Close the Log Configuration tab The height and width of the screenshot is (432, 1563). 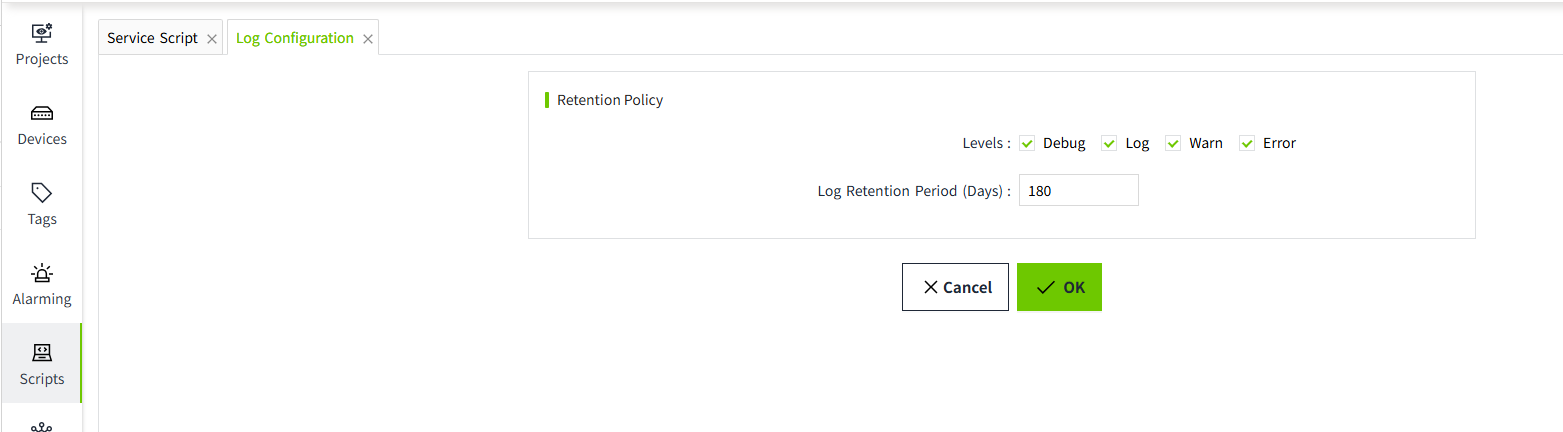[368, 39]
